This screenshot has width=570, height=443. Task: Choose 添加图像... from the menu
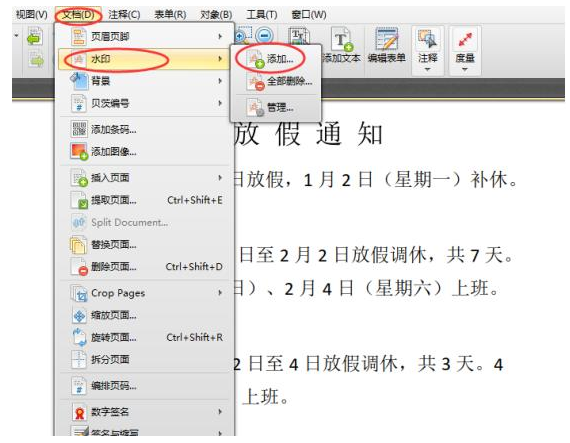point(145,152)
